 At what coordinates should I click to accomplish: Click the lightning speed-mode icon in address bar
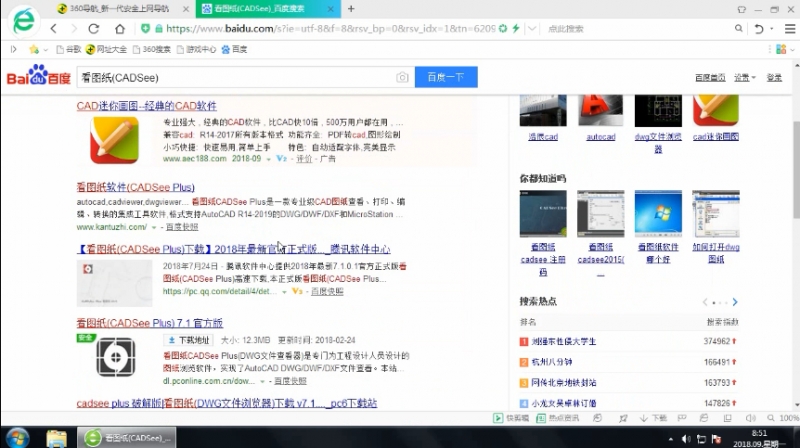(516, 29)
